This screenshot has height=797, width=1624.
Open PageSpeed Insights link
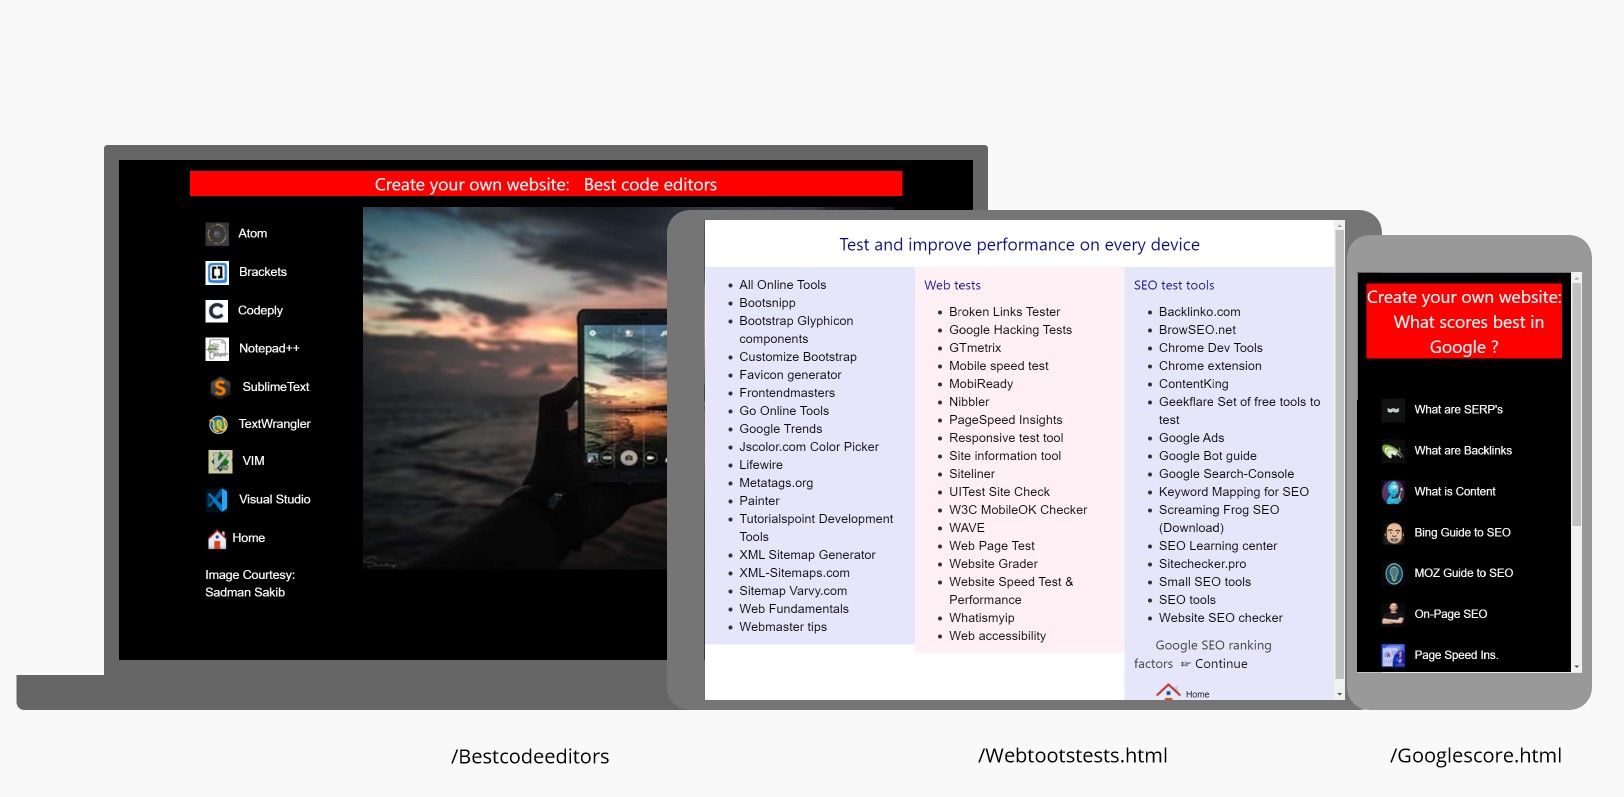point(1006,420)
